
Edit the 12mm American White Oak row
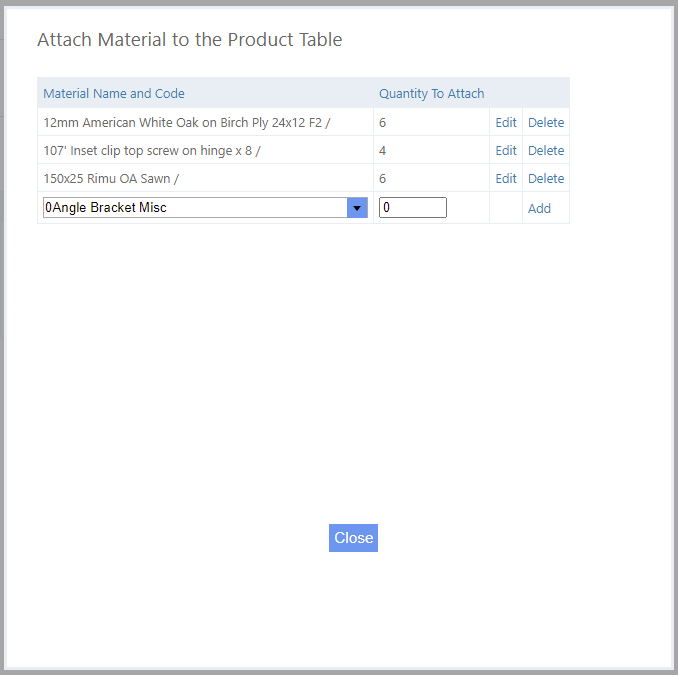[x=506, y=122]
